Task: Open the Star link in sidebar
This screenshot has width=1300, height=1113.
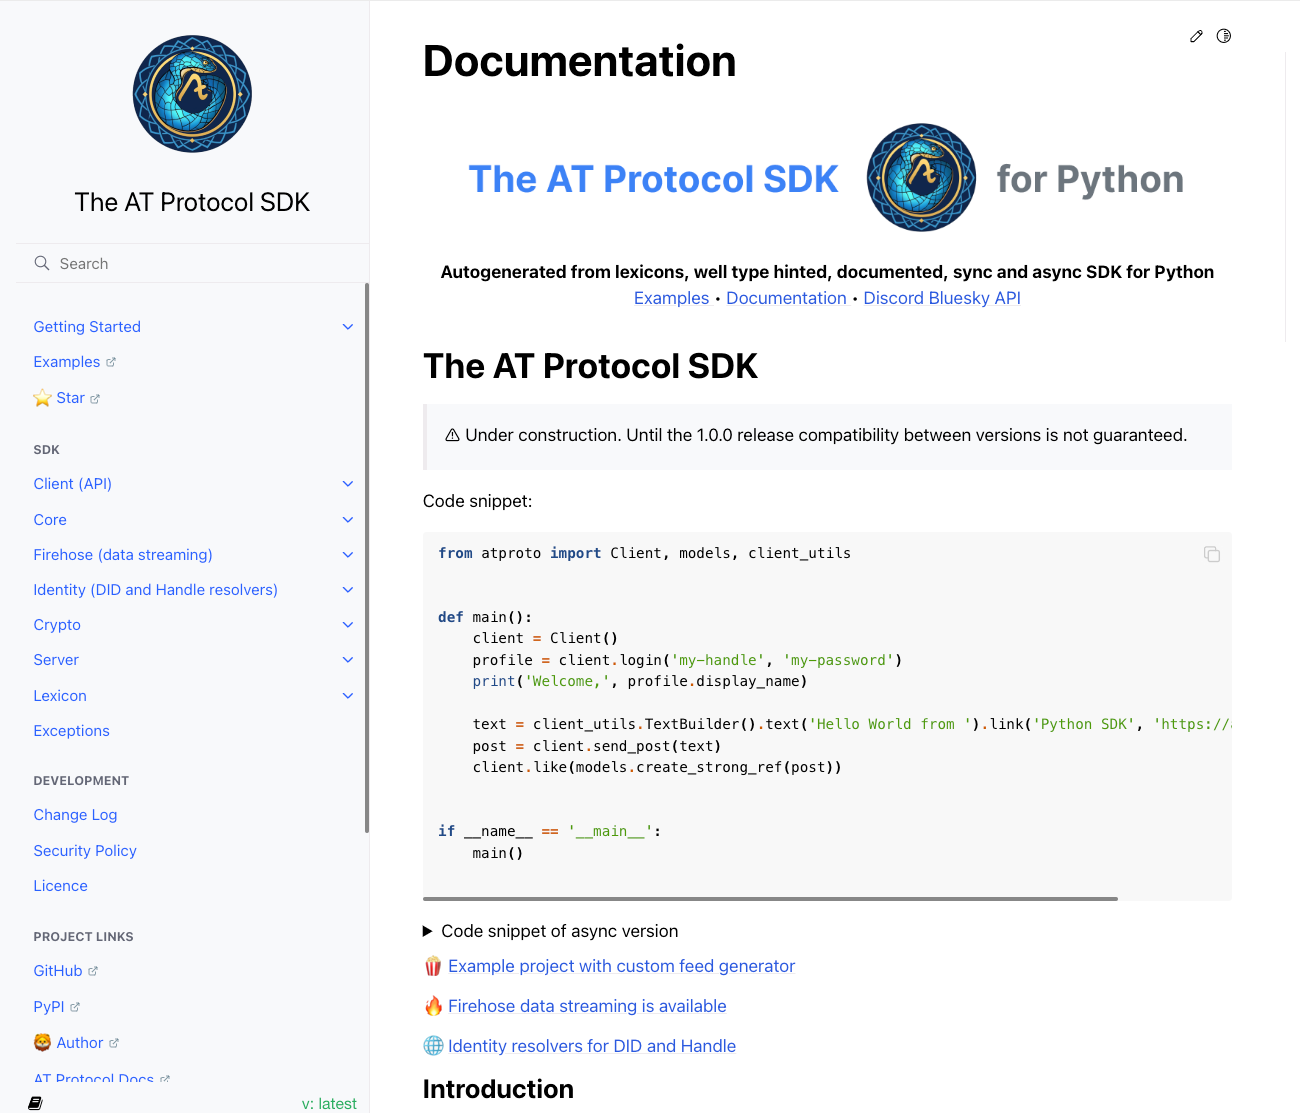Action: tap(70, 398)
